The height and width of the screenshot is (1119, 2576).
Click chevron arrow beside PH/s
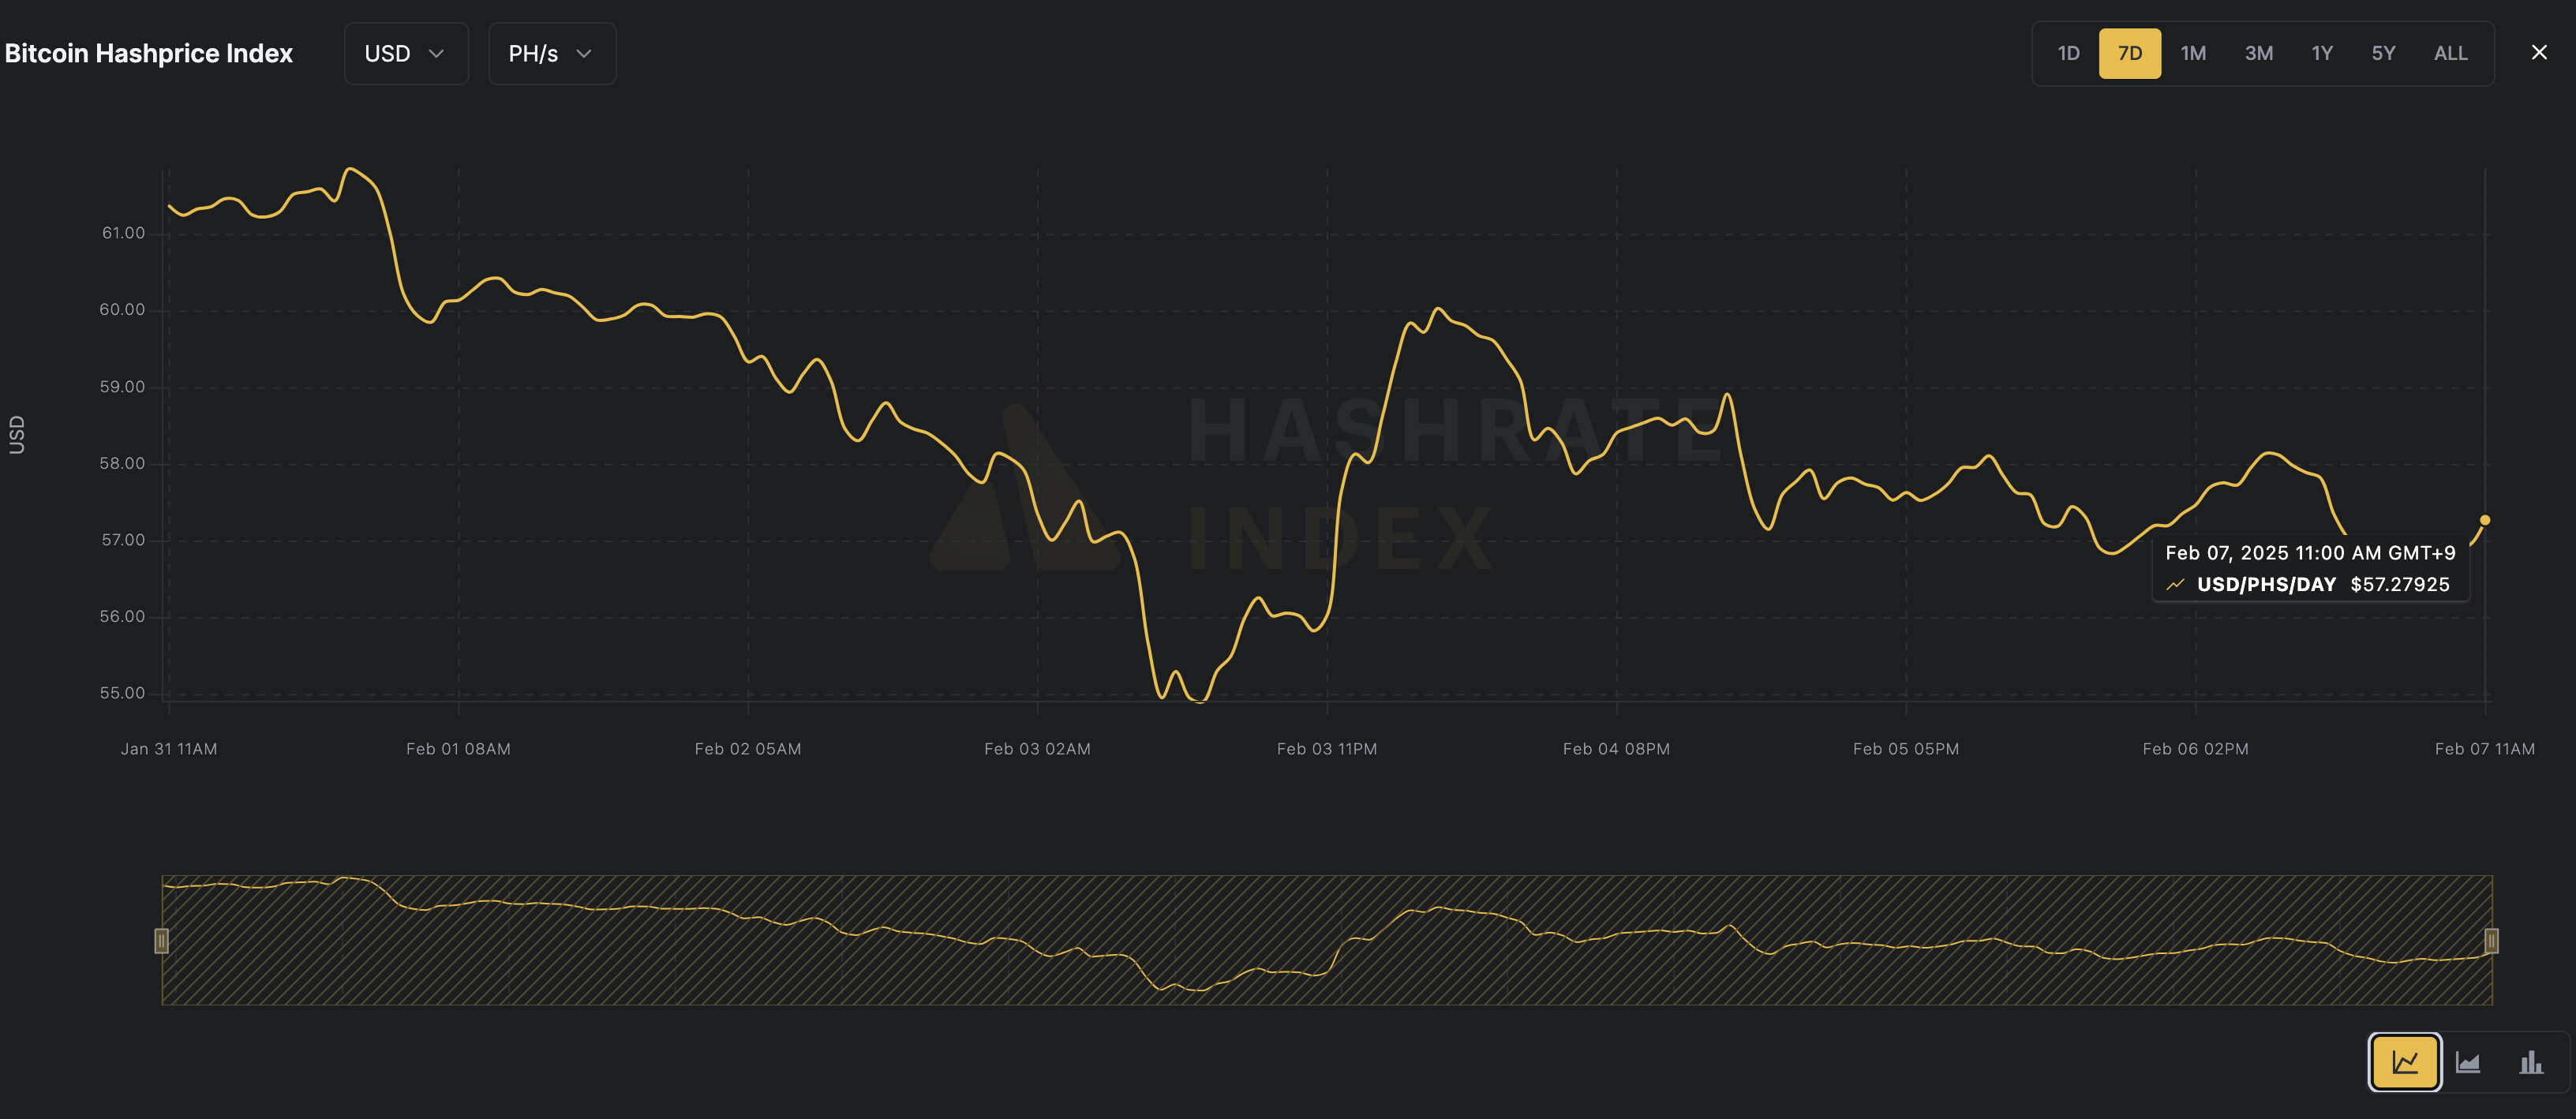(584, 54)
